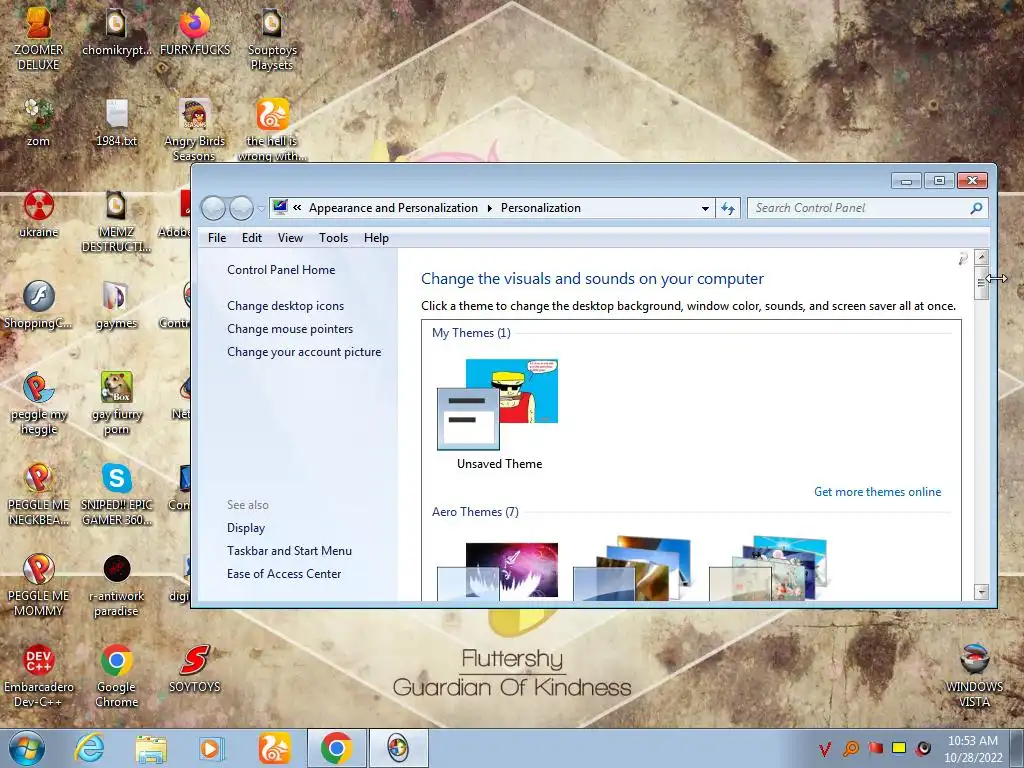Open the Help menu
Screen dimensions: 1024x768
click(376, 238)
